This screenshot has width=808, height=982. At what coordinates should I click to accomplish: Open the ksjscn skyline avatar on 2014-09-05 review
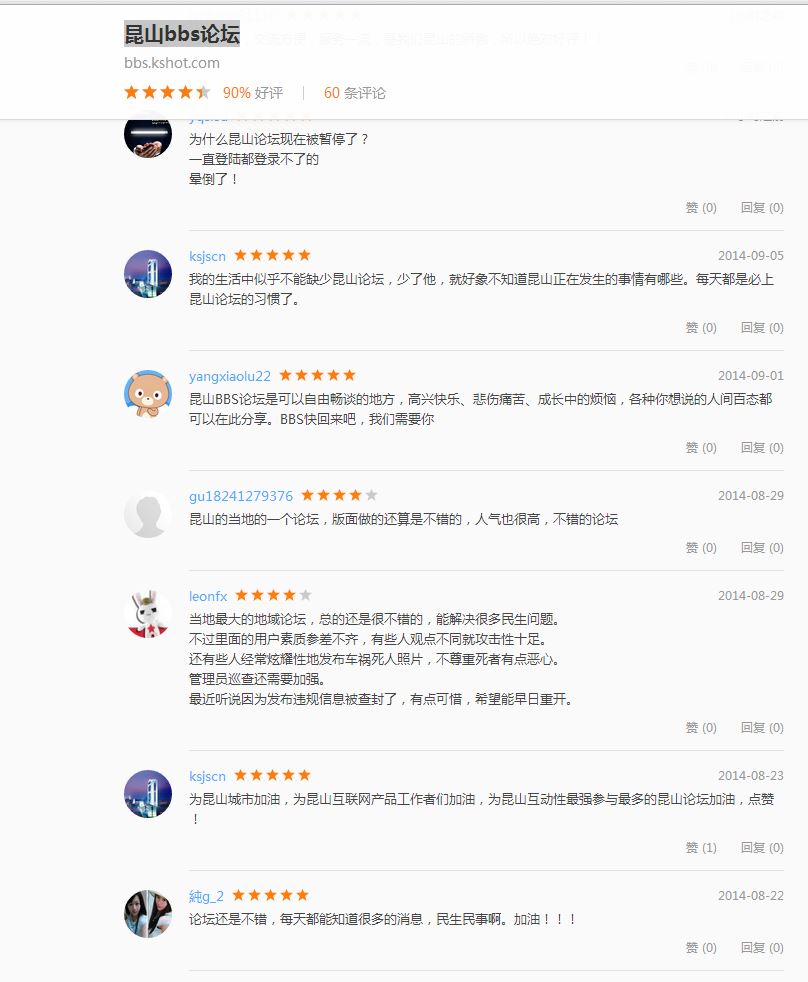148,274
